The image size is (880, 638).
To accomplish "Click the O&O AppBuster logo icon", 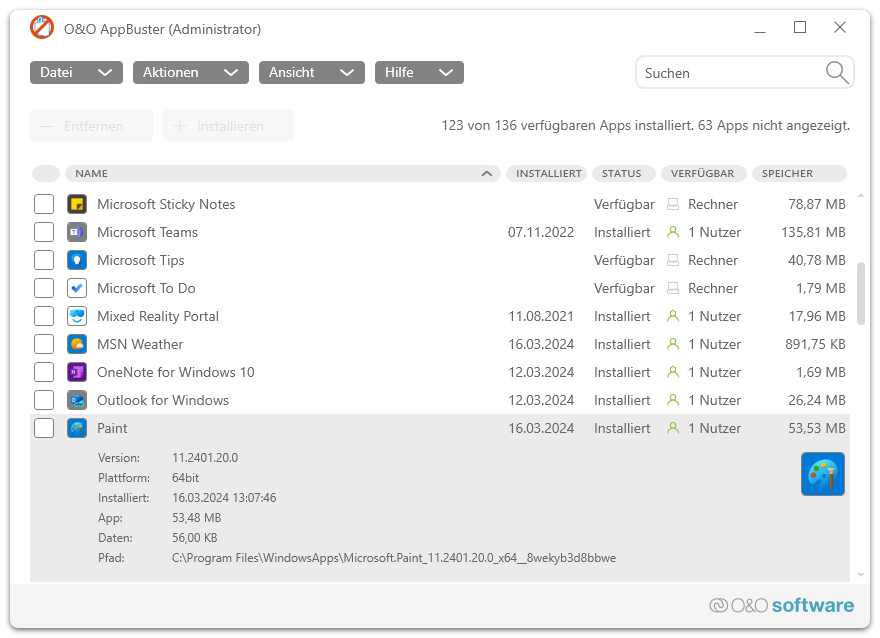I will click(x=42, y=27).
